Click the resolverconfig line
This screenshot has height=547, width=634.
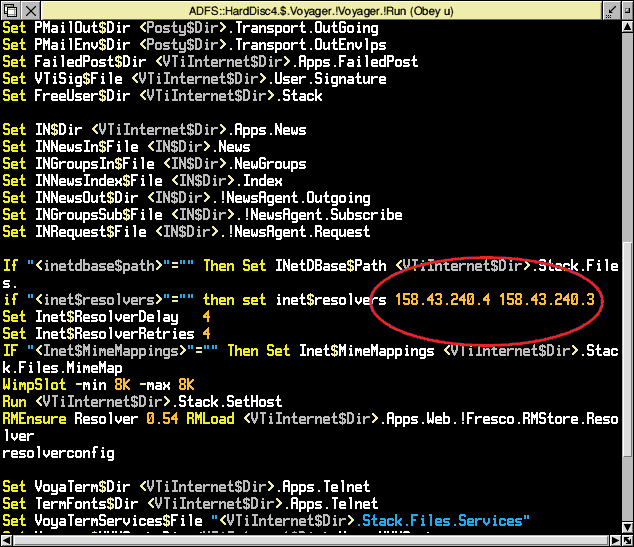[x=58, y=452]
